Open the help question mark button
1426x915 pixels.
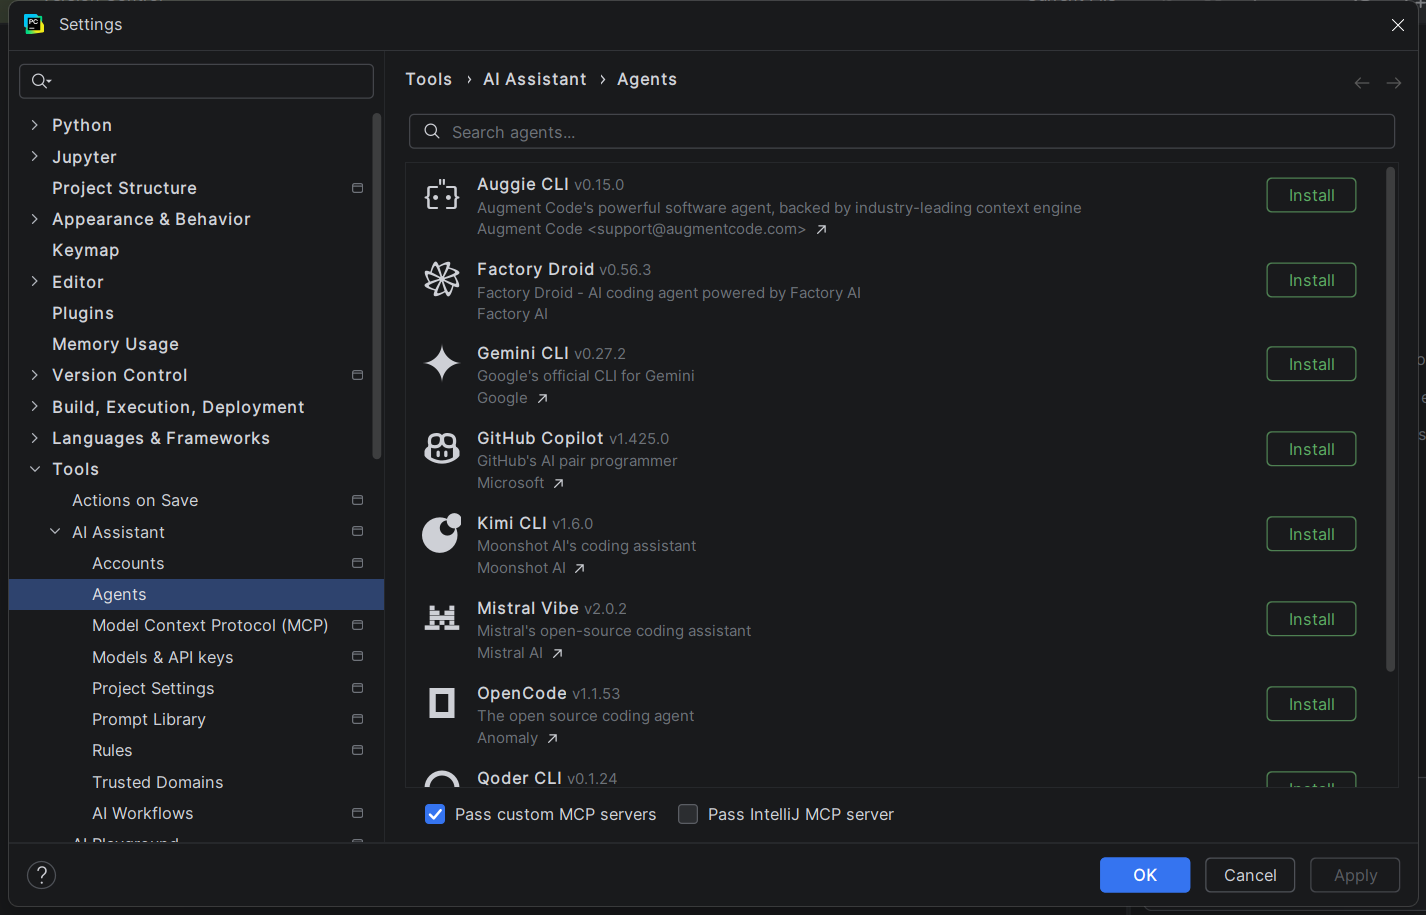[x=41, y=875]
